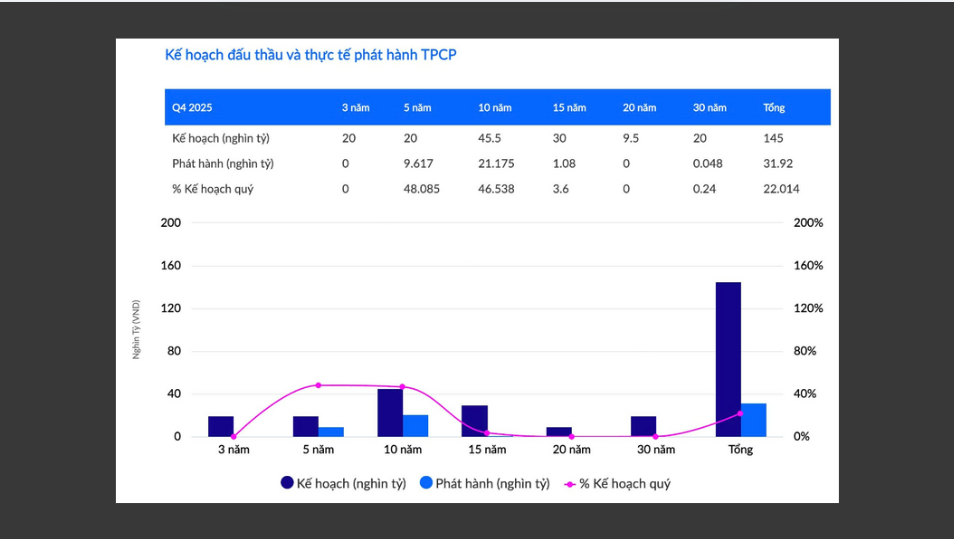Click the dark blue 20 năm bar
Viewport: 954px width, 539px height.
click(559, 432)
